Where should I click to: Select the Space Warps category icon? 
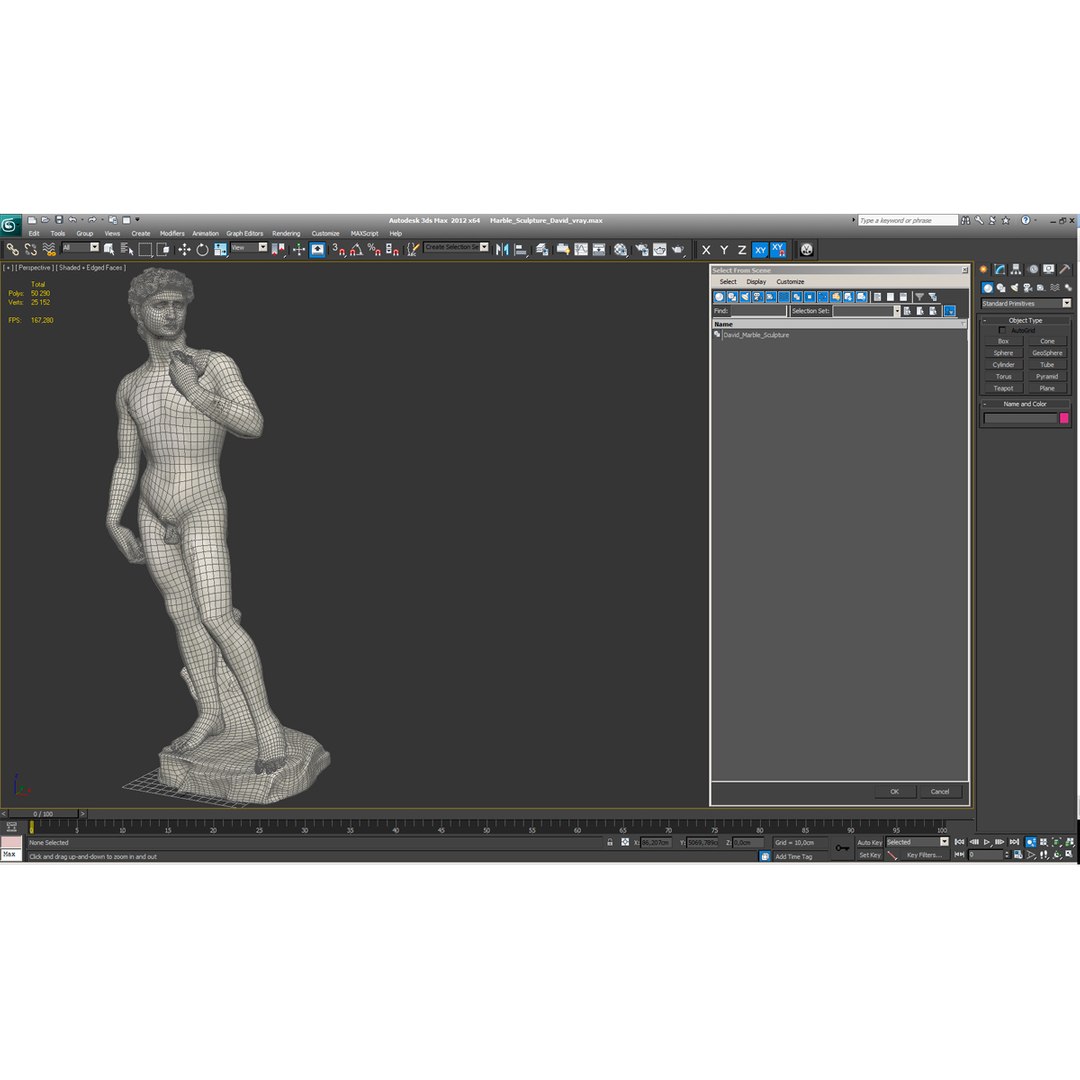(x=1055, y=288)
